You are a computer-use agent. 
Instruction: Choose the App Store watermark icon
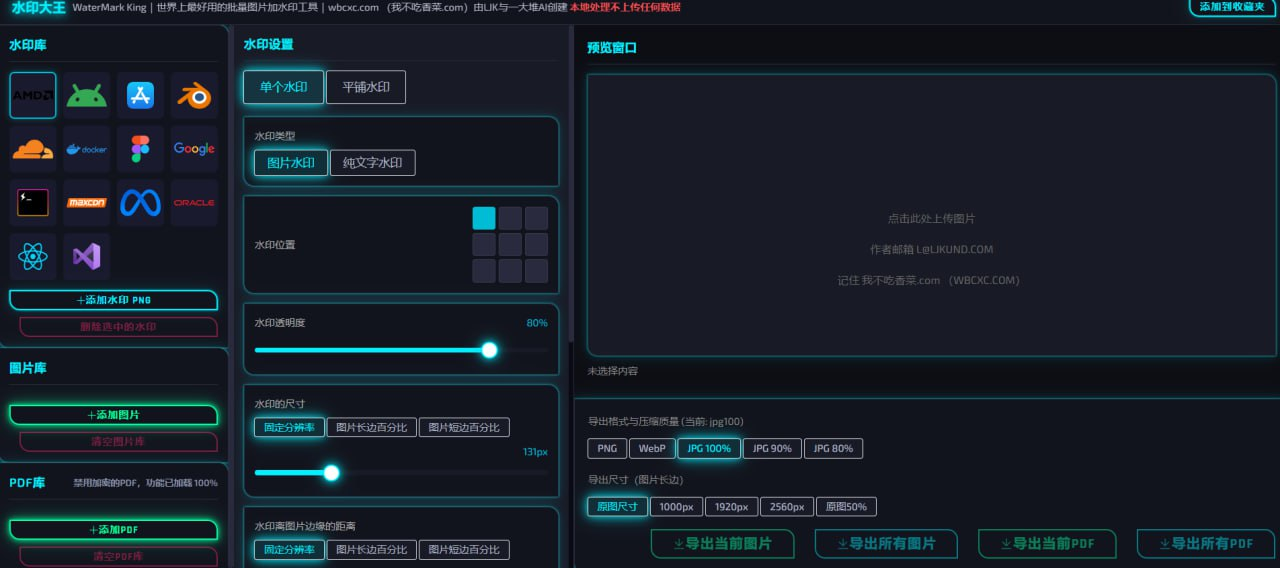click(140, 95)
